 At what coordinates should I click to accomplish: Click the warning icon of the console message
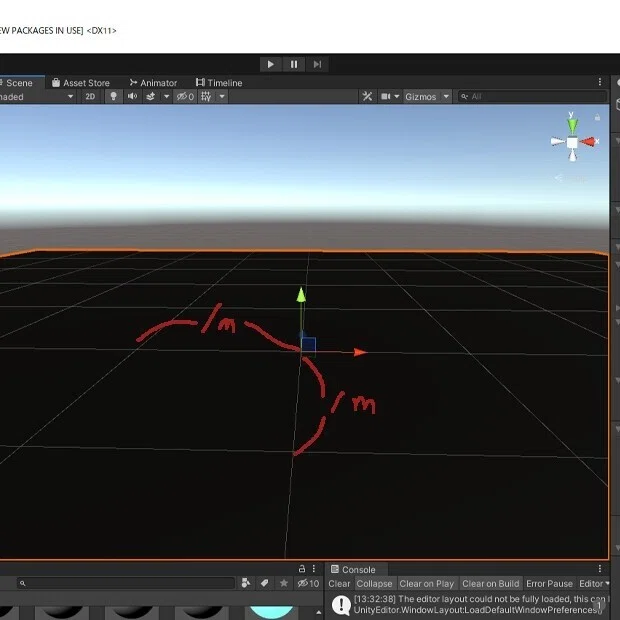click(x=341, y=605)
